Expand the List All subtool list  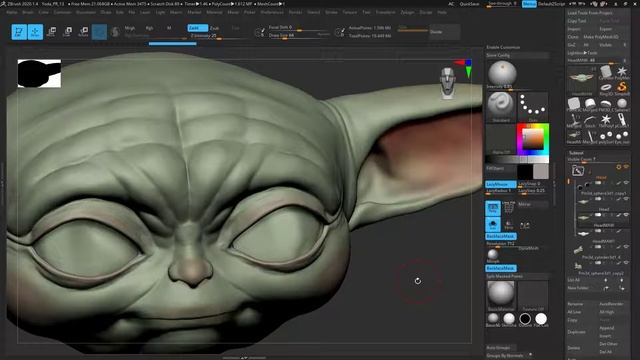coord(573,280)
